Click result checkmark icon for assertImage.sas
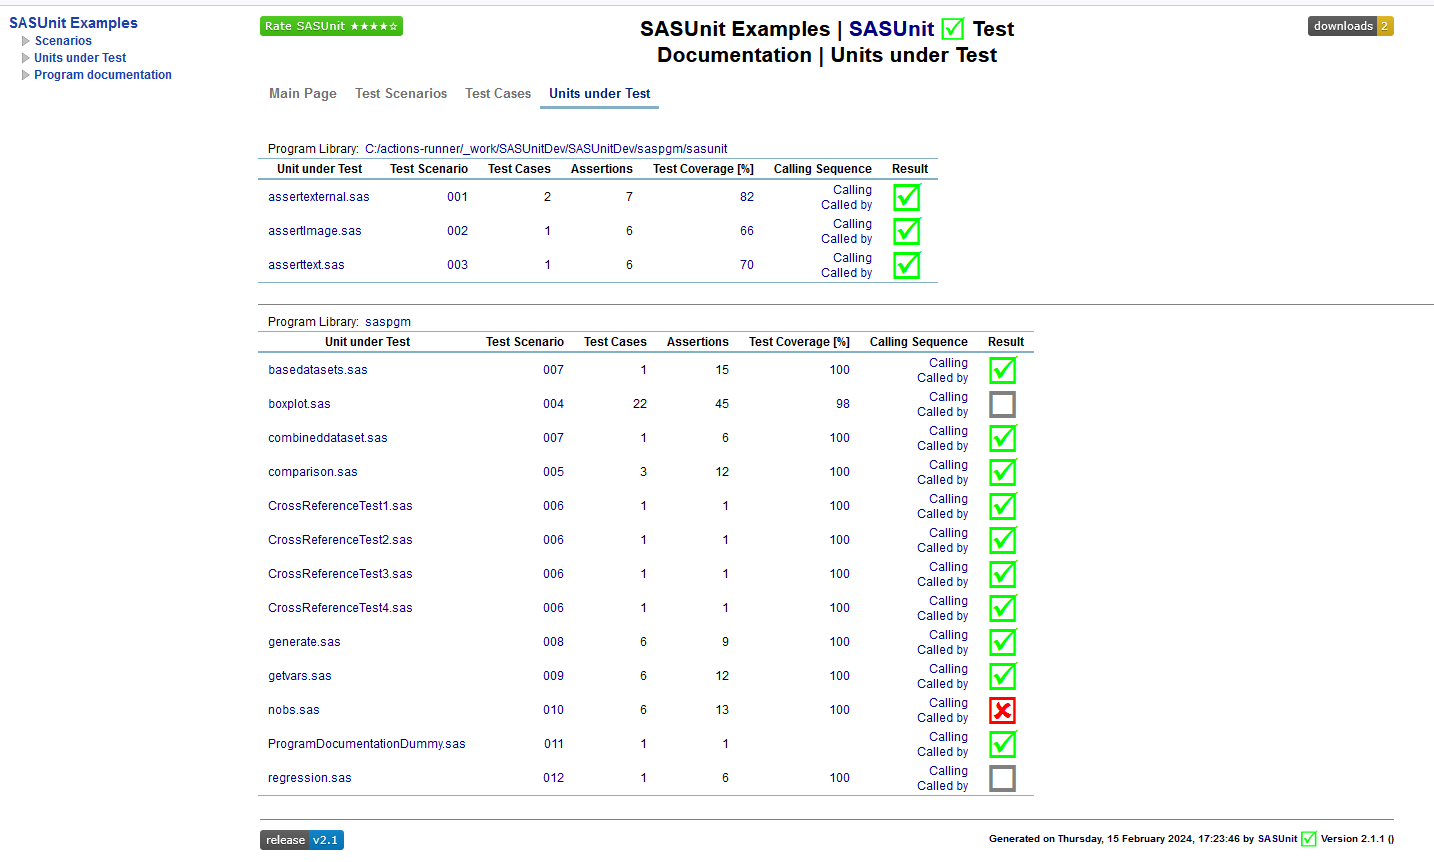 (906, 231)
